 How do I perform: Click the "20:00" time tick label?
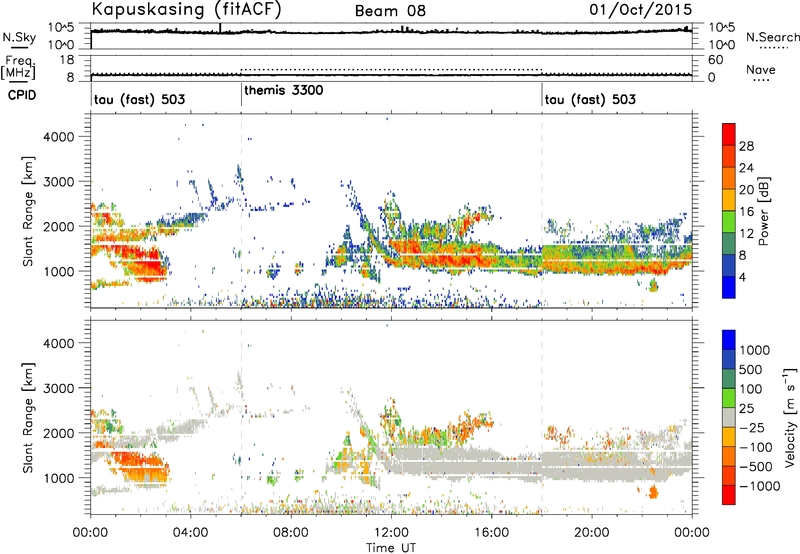click(x=591, y=533)
